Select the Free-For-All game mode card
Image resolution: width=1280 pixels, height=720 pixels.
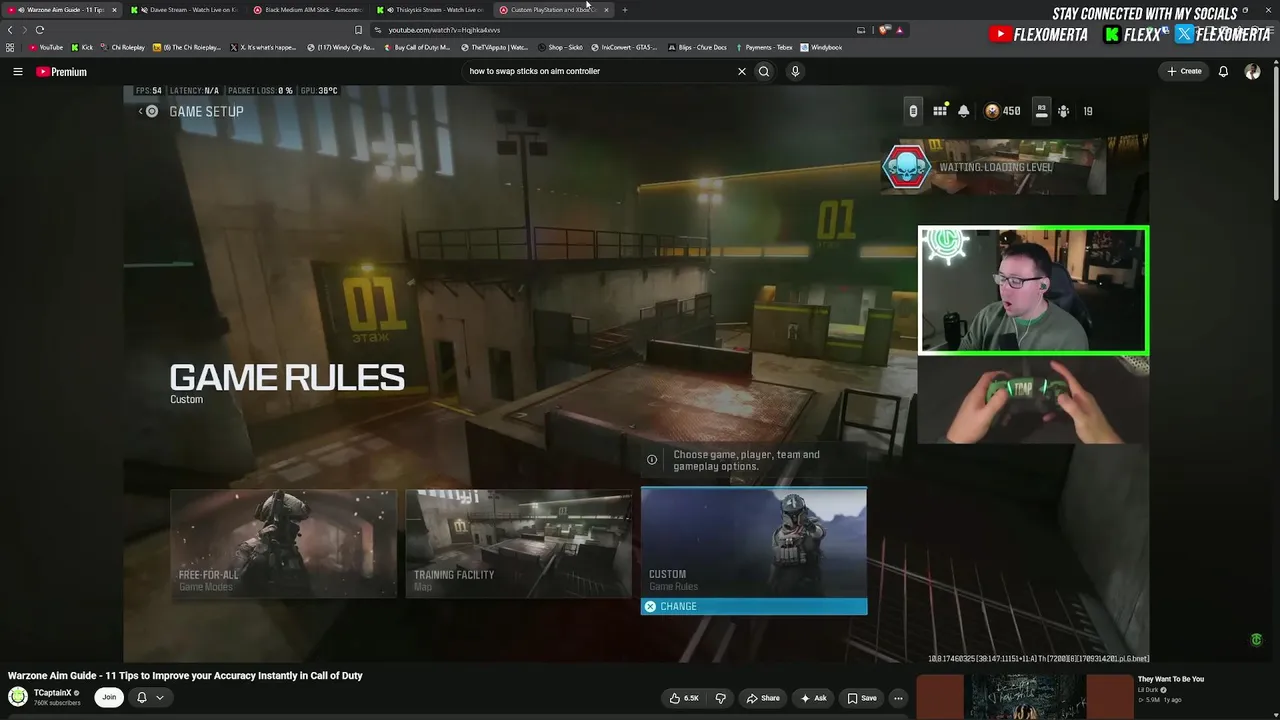click(283, 543)
